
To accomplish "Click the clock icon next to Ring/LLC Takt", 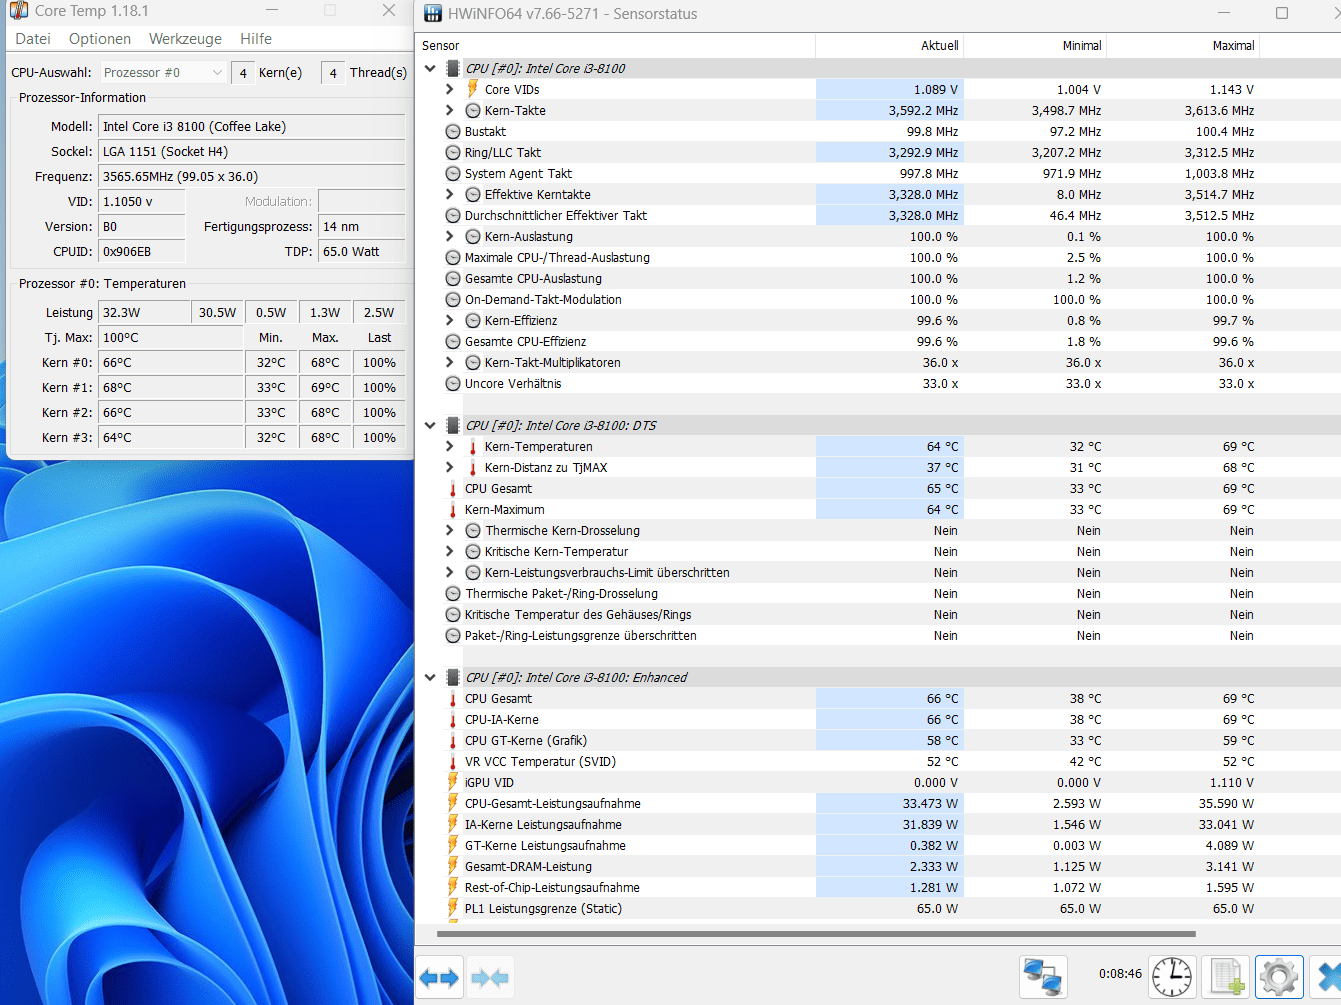I will (453, 152).
